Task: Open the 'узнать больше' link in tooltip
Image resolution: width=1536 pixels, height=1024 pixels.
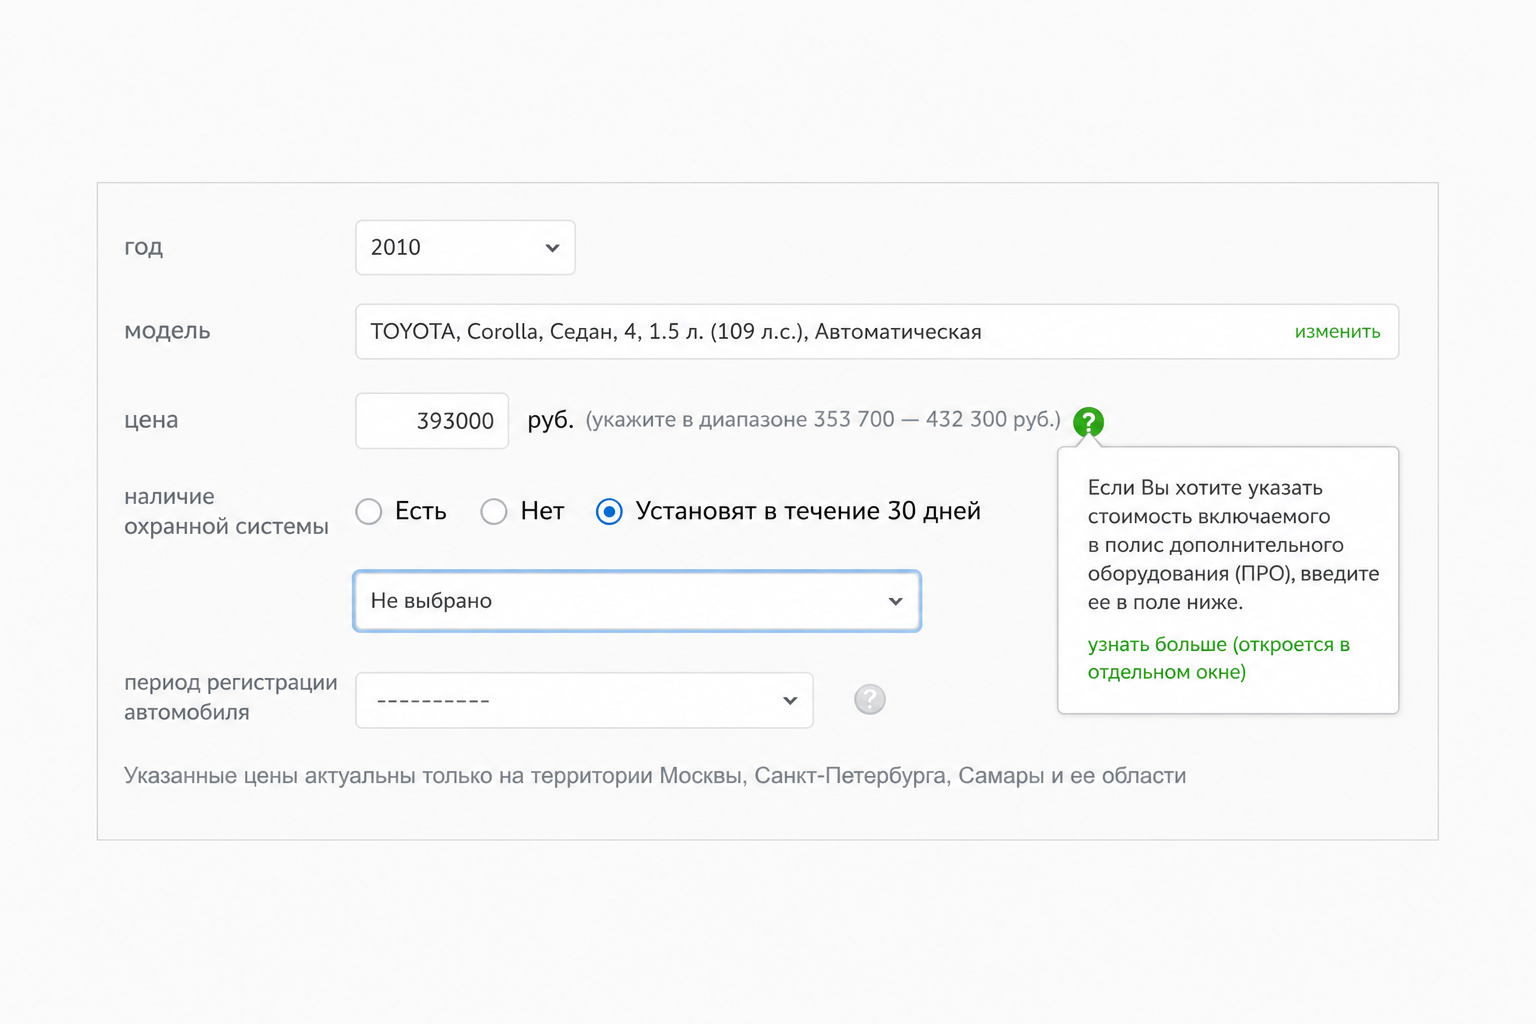Action: coord(1219,658)
